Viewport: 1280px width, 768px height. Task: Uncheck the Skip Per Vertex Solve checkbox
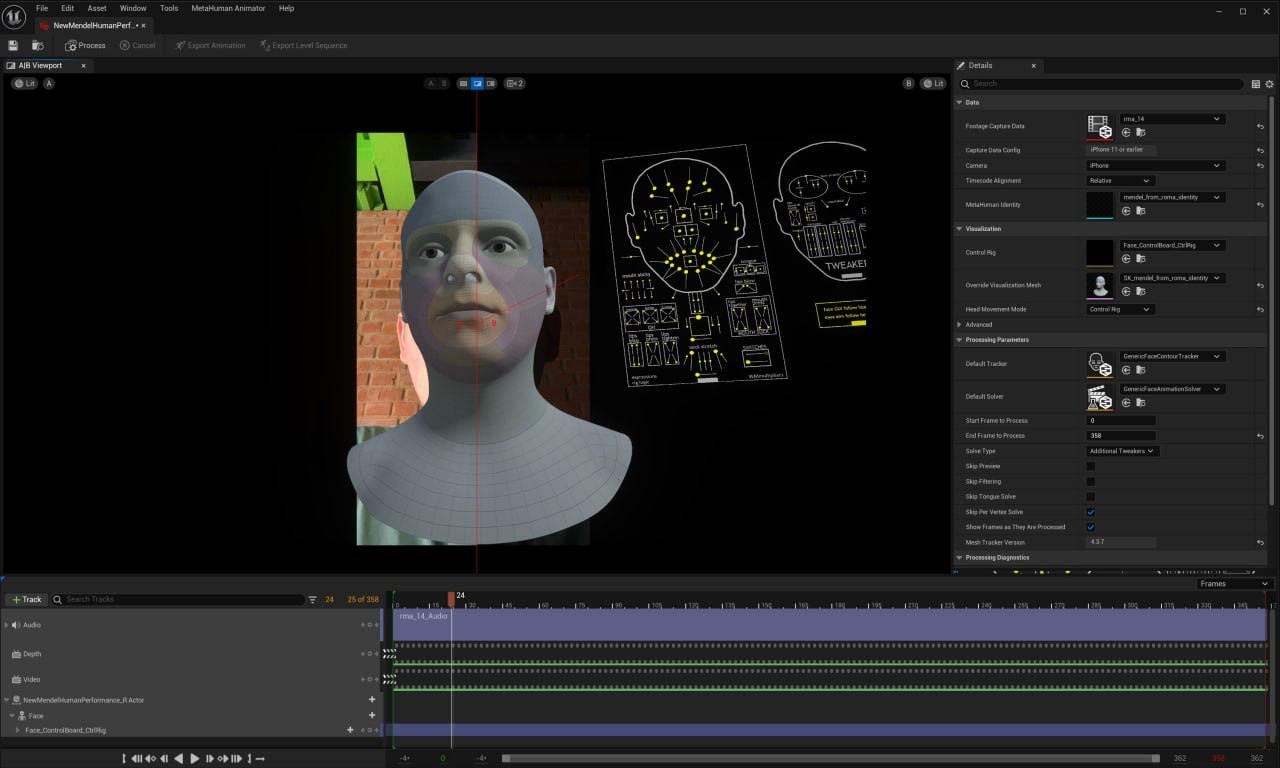tap(1090, 512)
